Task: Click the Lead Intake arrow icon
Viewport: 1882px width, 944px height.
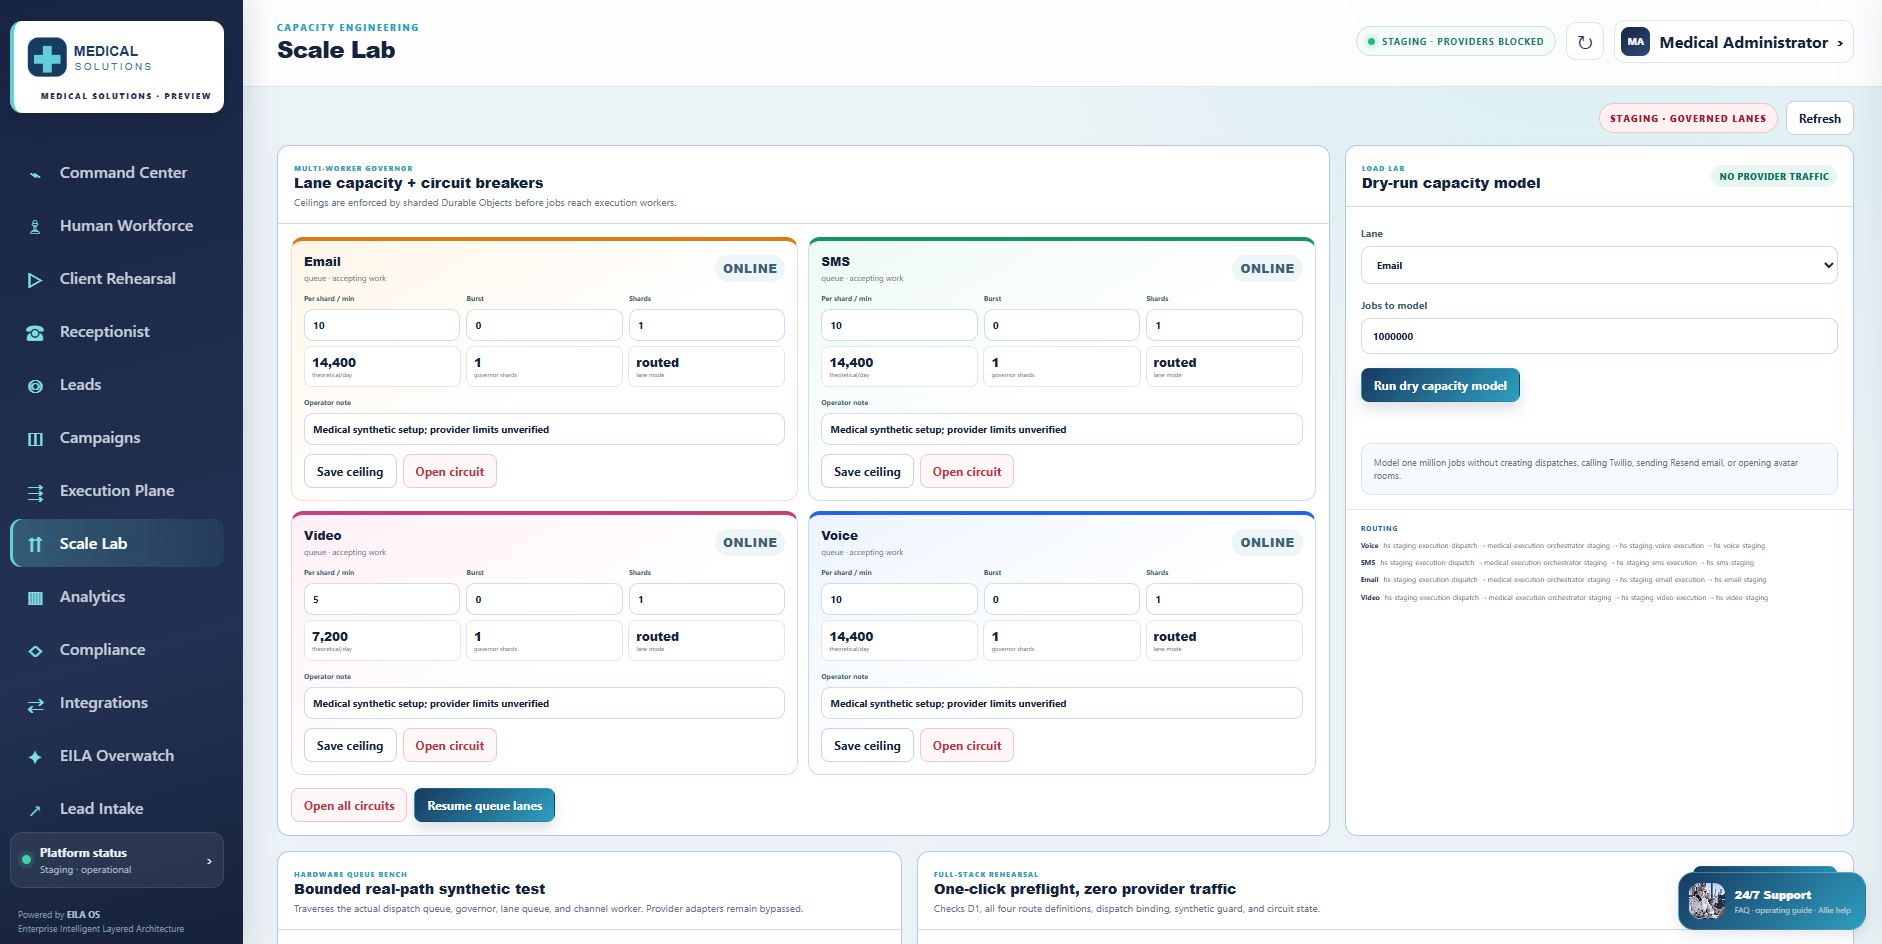Action: [x=35, y=810]
